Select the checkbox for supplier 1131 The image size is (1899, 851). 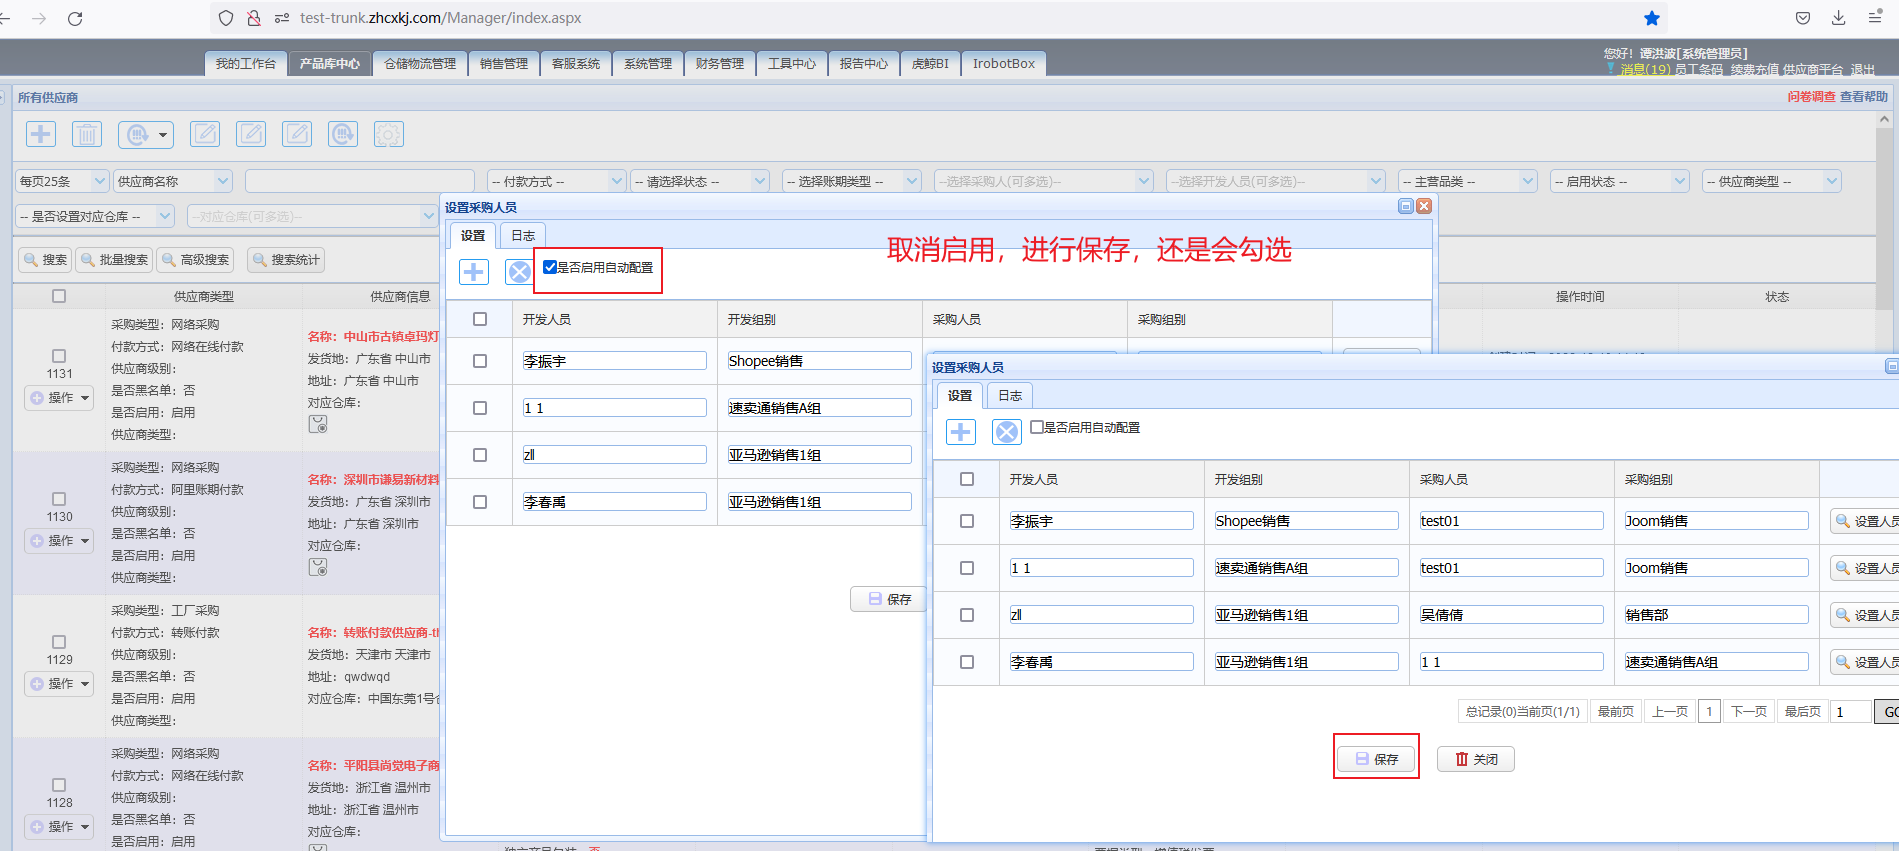(59, 356)
